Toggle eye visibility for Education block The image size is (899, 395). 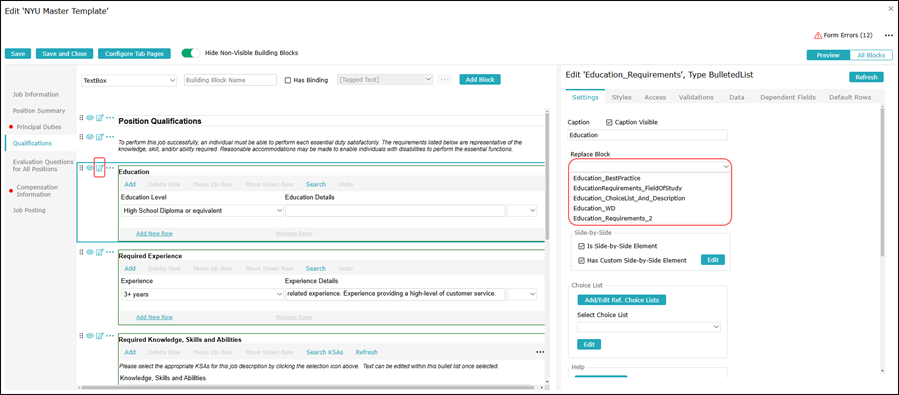(x=90, y=167)
